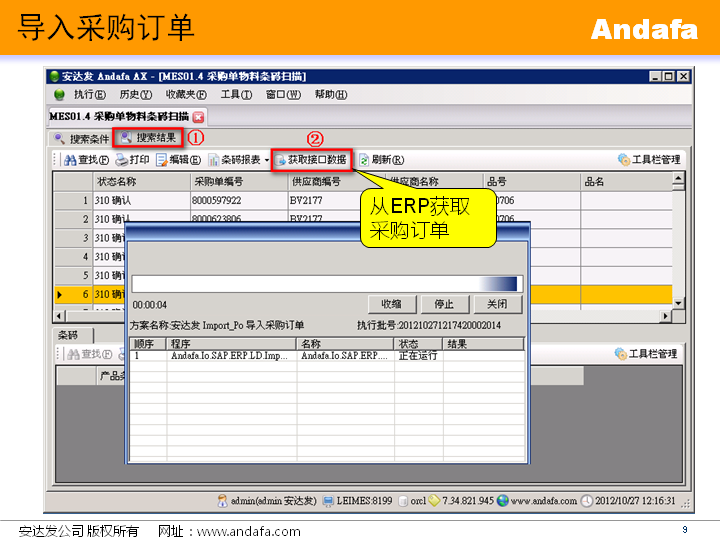Click the 编辑 edit icon
Image resolution: width=720 pixels, height=540 pixels.
coord(161,160)
